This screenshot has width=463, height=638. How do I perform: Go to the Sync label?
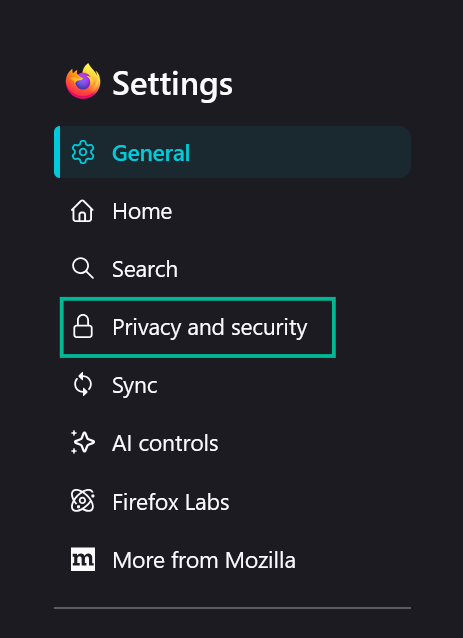pos(135,385)
